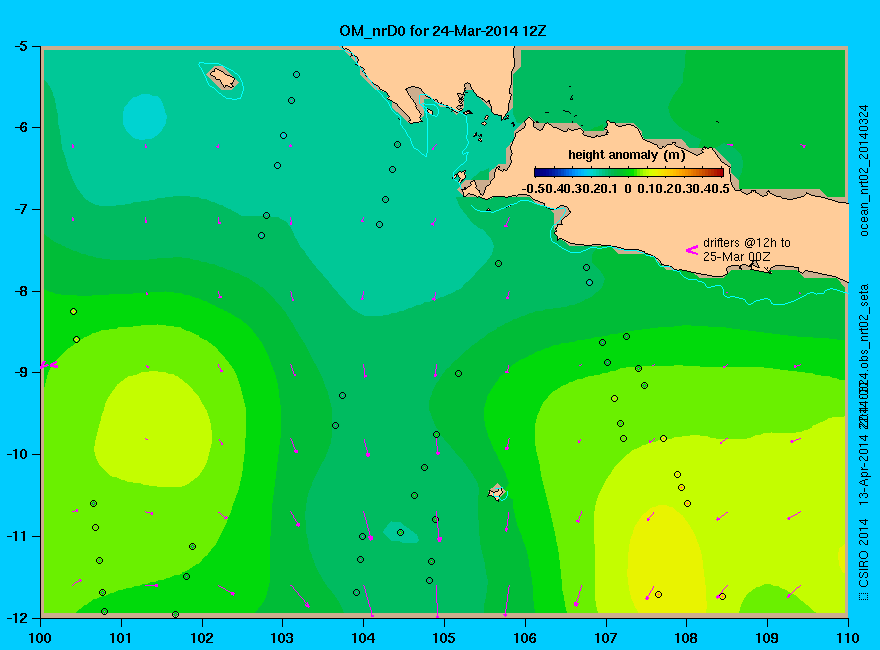Click longitude tick label 102

(x=201, y=638)
